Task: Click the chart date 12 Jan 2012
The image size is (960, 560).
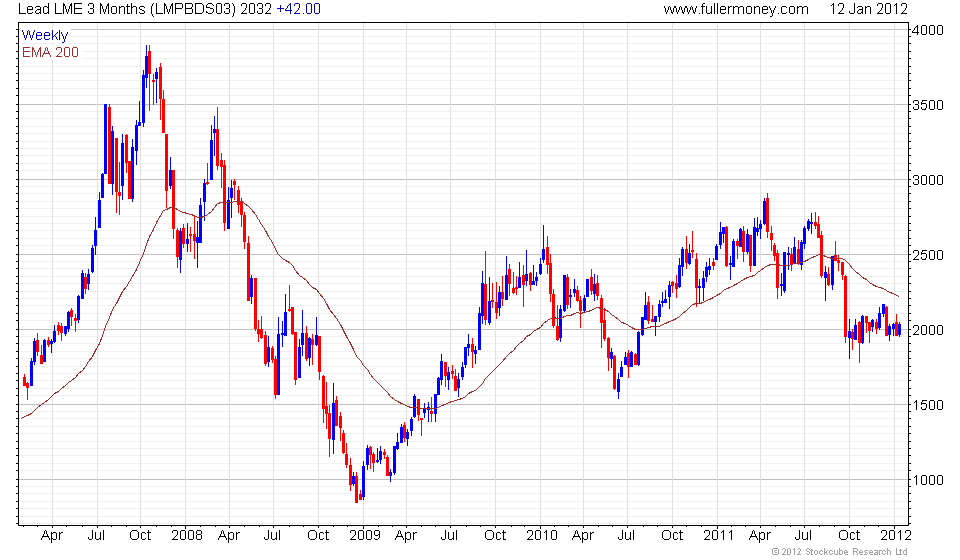Action: (x=868, y=9)
